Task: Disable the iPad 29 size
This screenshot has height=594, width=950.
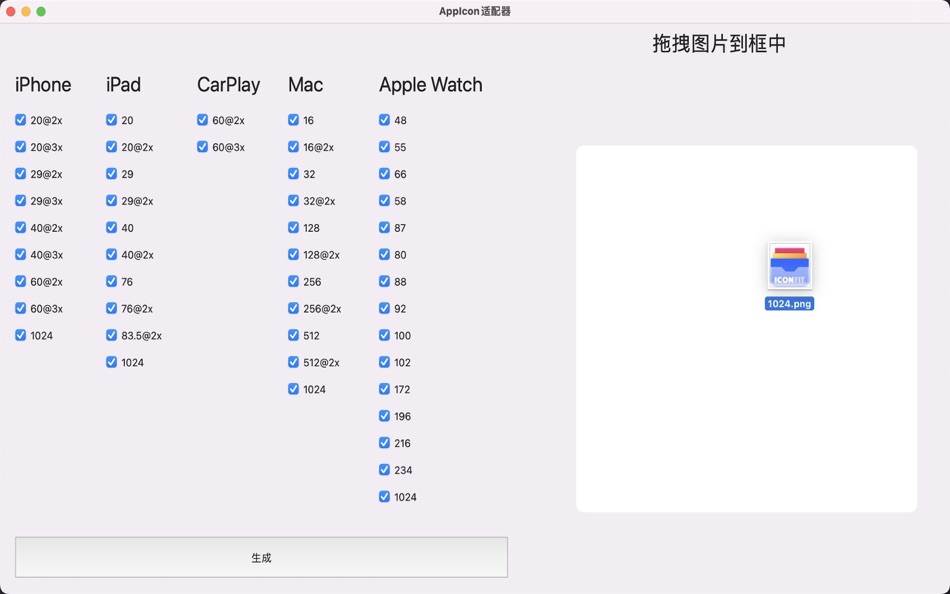Action: 111,174
